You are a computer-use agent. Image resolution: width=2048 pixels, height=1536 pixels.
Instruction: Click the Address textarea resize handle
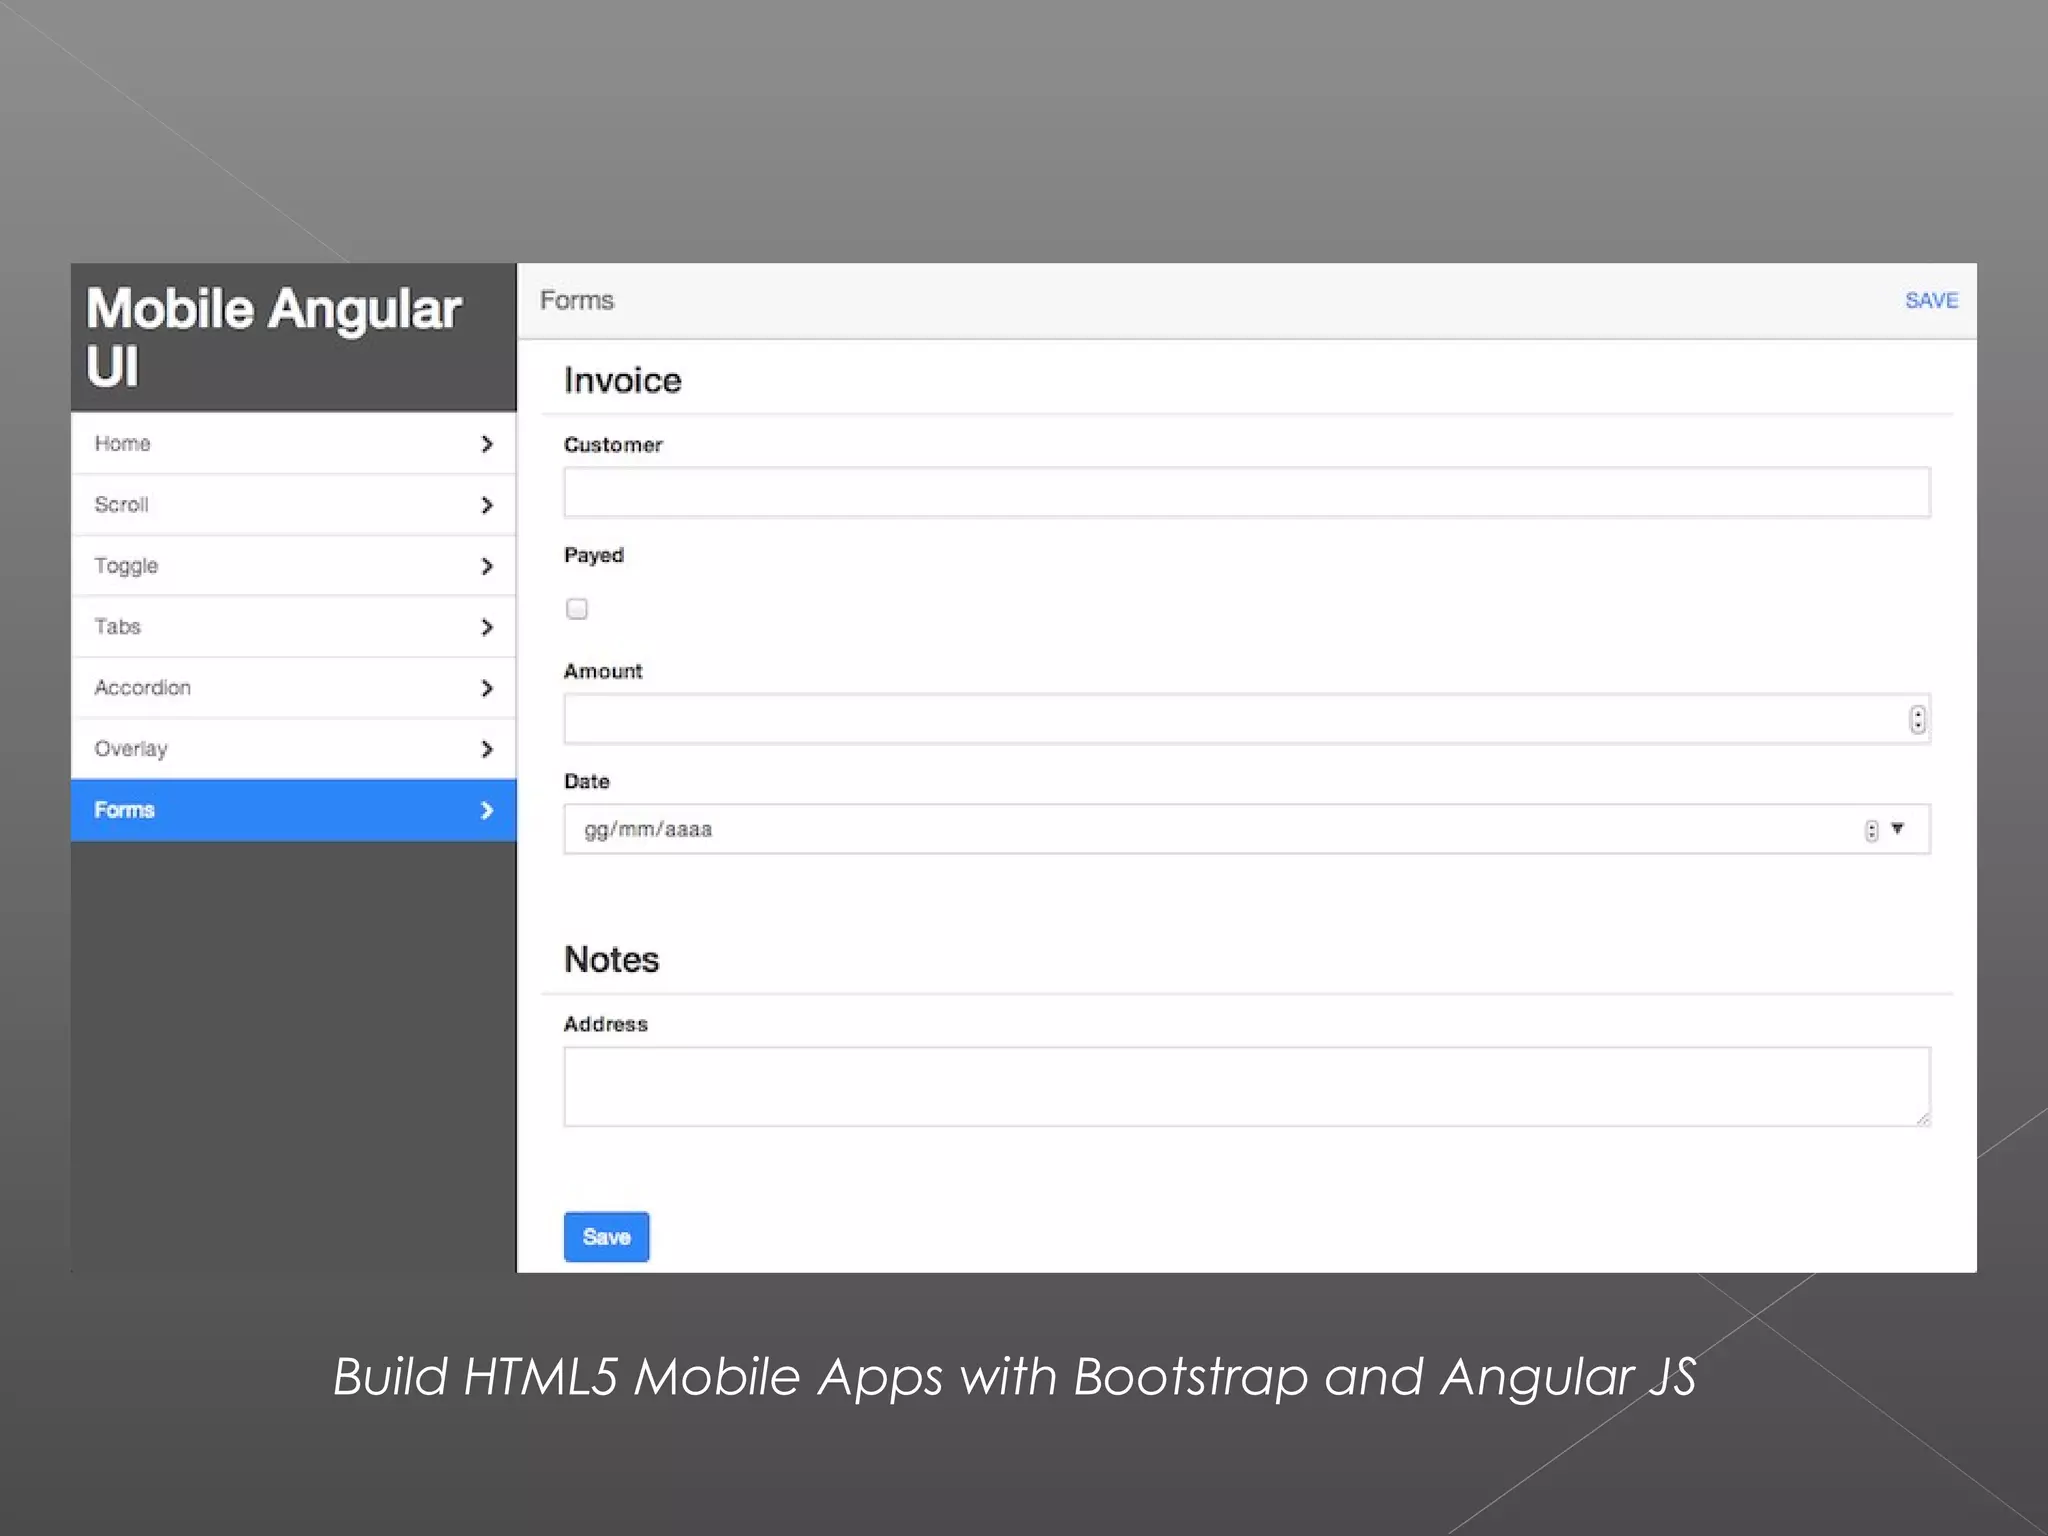1922,1118
